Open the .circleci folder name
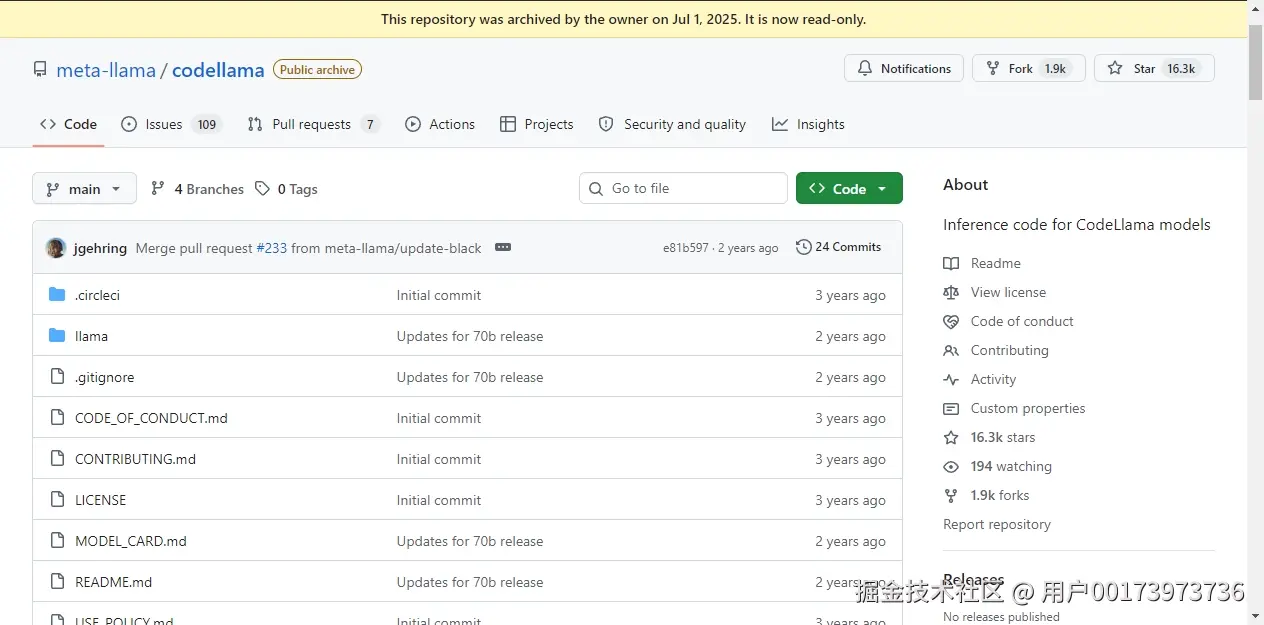Viewport: 1264px width, 625px height. click(97, 295)
